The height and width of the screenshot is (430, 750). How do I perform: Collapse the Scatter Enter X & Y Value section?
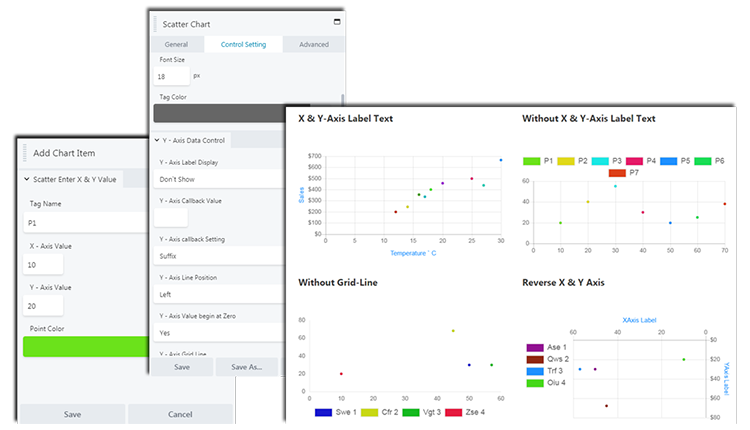click(26, 179)
